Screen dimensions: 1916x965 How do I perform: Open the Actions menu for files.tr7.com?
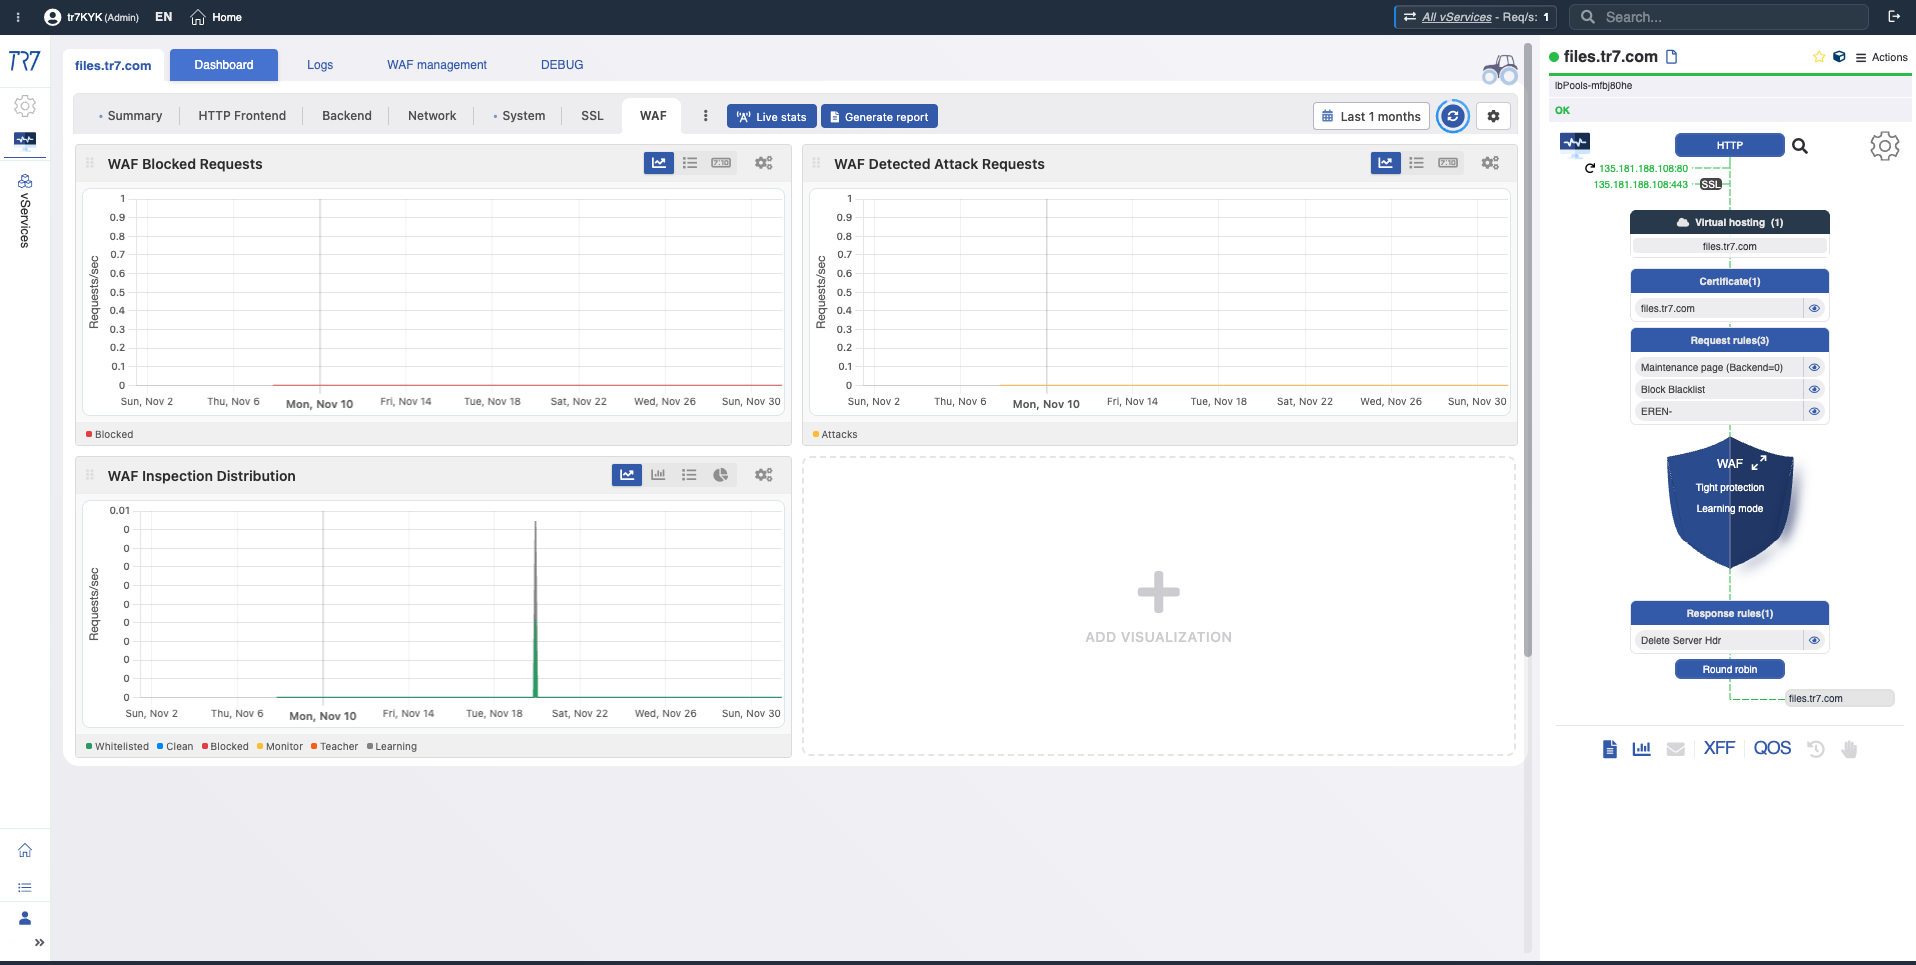(1882, 57)
